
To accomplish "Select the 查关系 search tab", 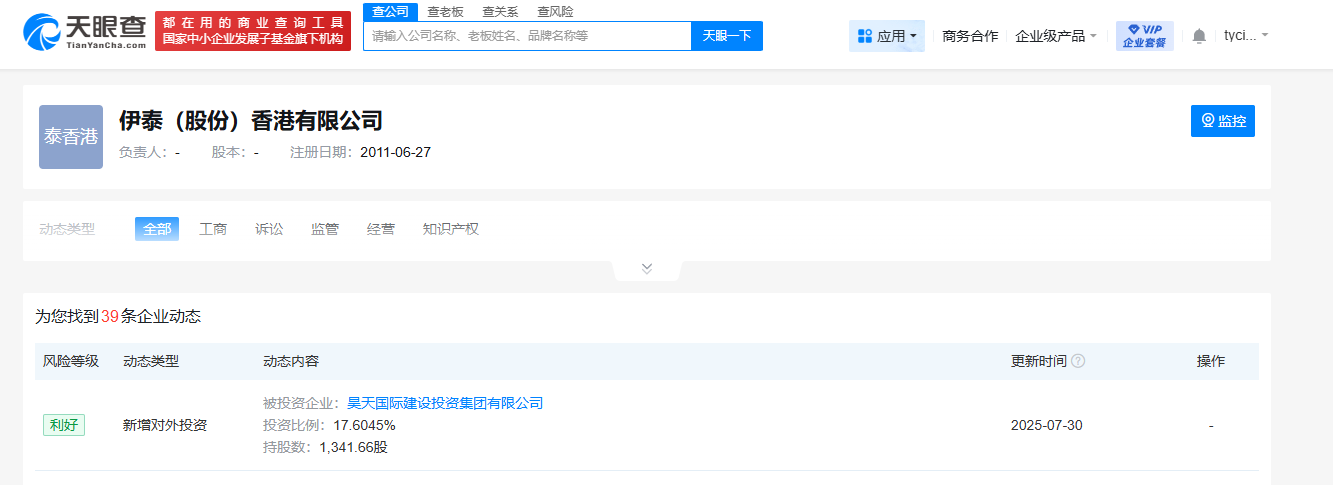I will 500,12.
